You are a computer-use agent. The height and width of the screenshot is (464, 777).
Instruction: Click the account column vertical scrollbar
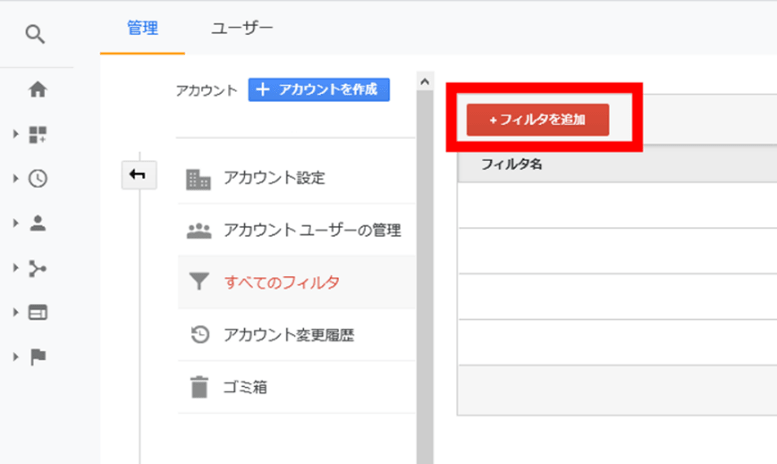[x=425, y=277]
